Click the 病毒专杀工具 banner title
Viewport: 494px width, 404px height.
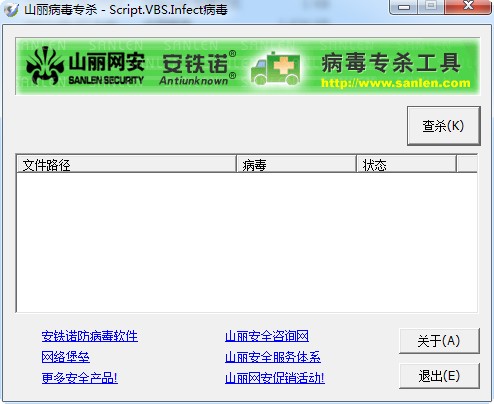tap(391, 63)
